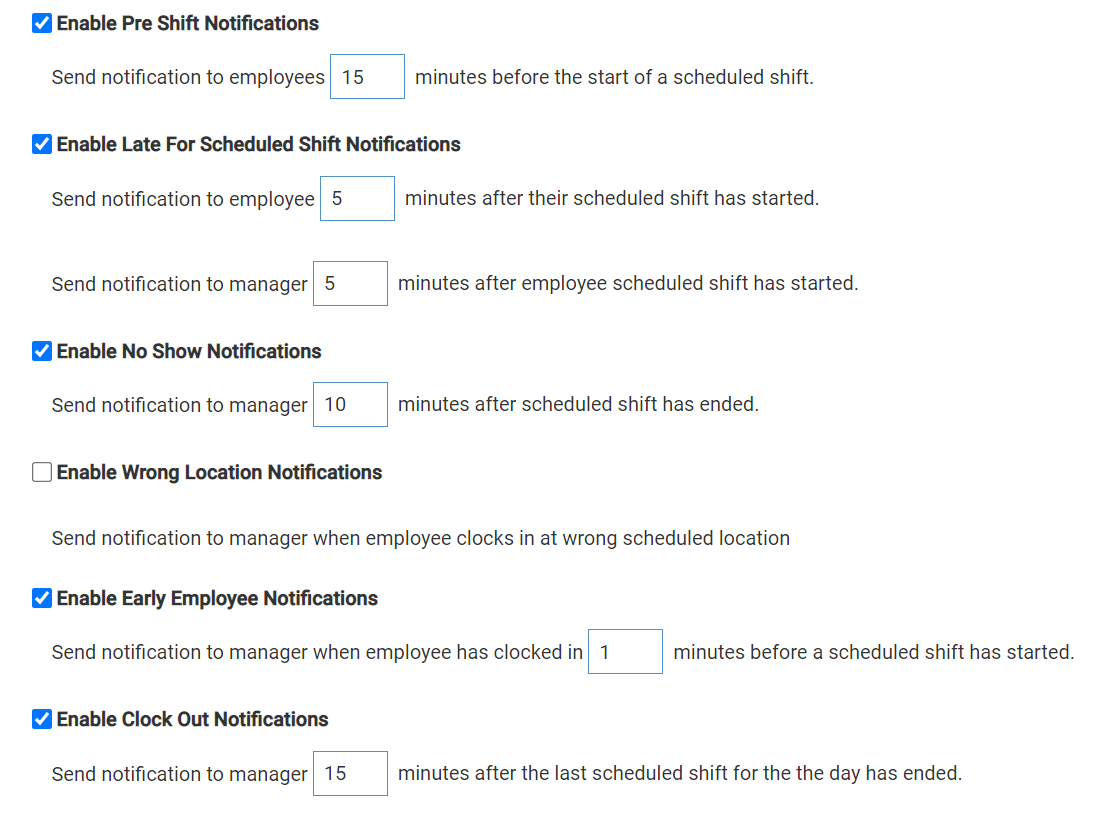This screenshot has width=1097, height=820.
Task: Untick the Enable No Show Notifications checkbox
Action: click(42, 351)
